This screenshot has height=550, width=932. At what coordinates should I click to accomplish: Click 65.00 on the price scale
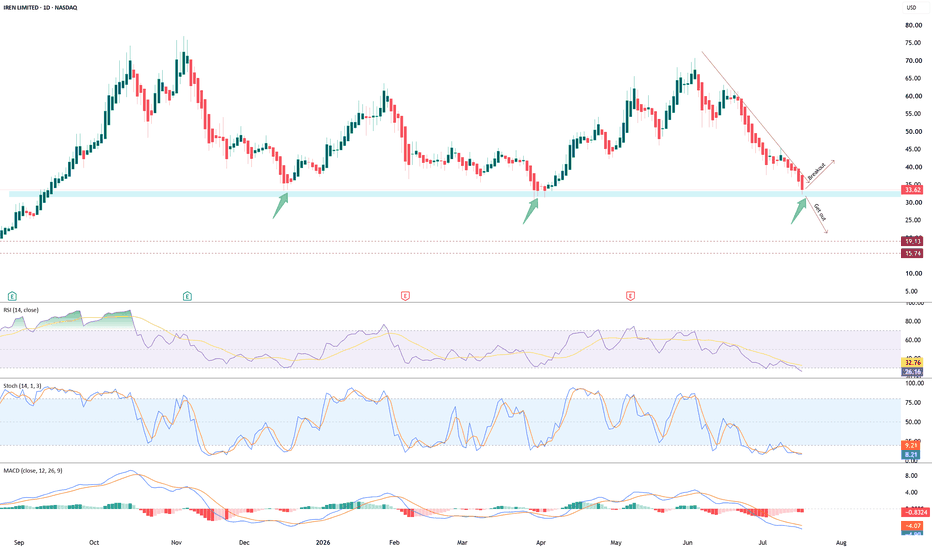[914, 78]
